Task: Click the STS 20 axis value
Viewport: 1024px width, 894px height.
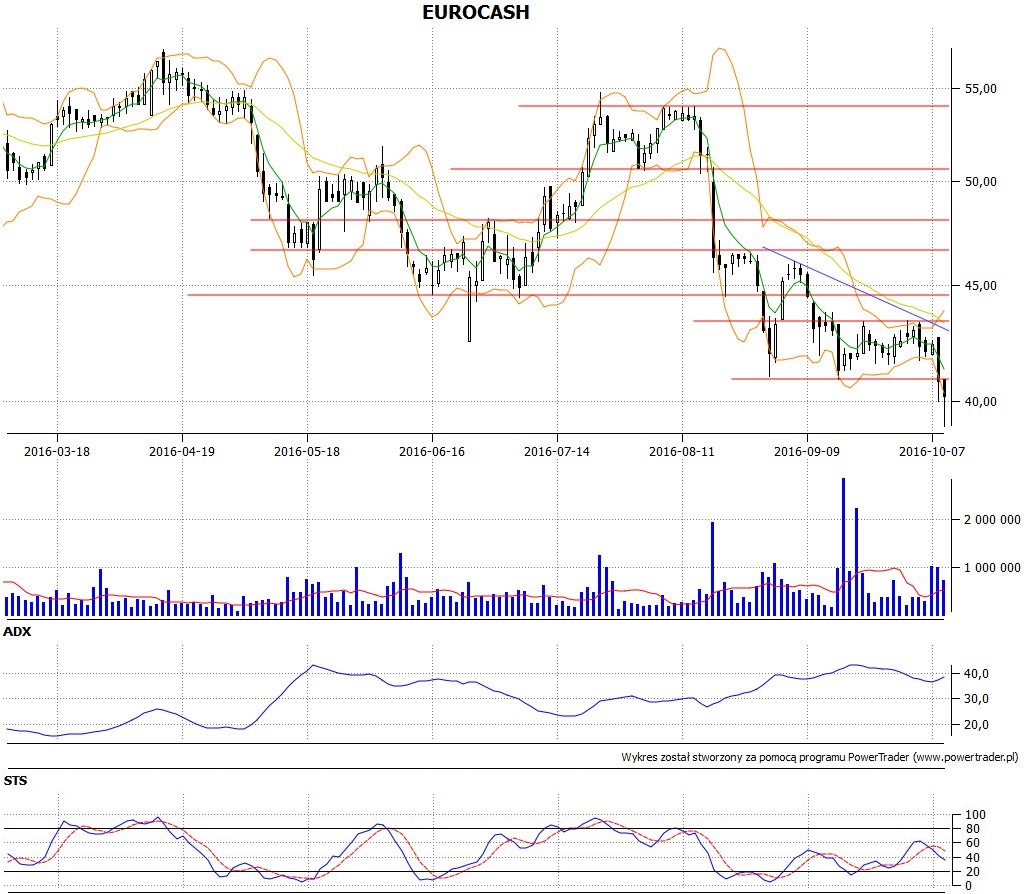Action: pyautogui.click(x=972, y=872)
